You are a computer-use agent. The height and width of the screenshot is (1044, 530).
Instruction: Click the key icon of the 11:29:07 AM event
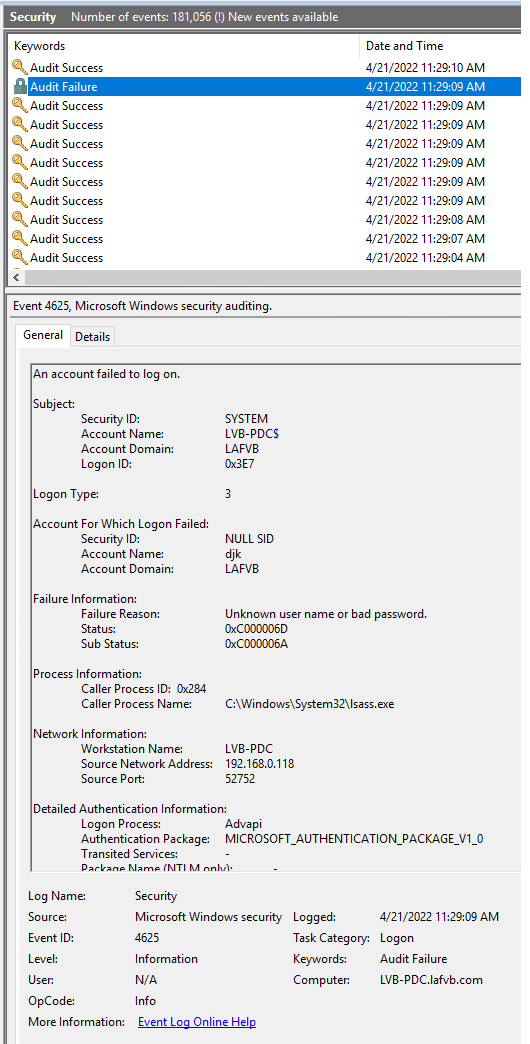[20, 238]
